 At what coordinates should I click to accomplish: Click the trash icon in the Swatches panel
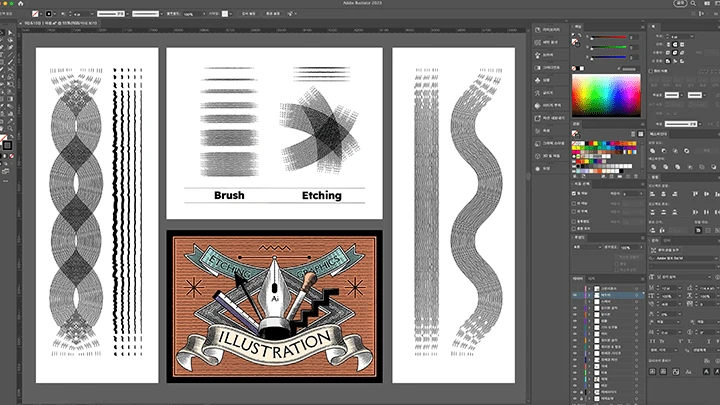coord(636,176)
